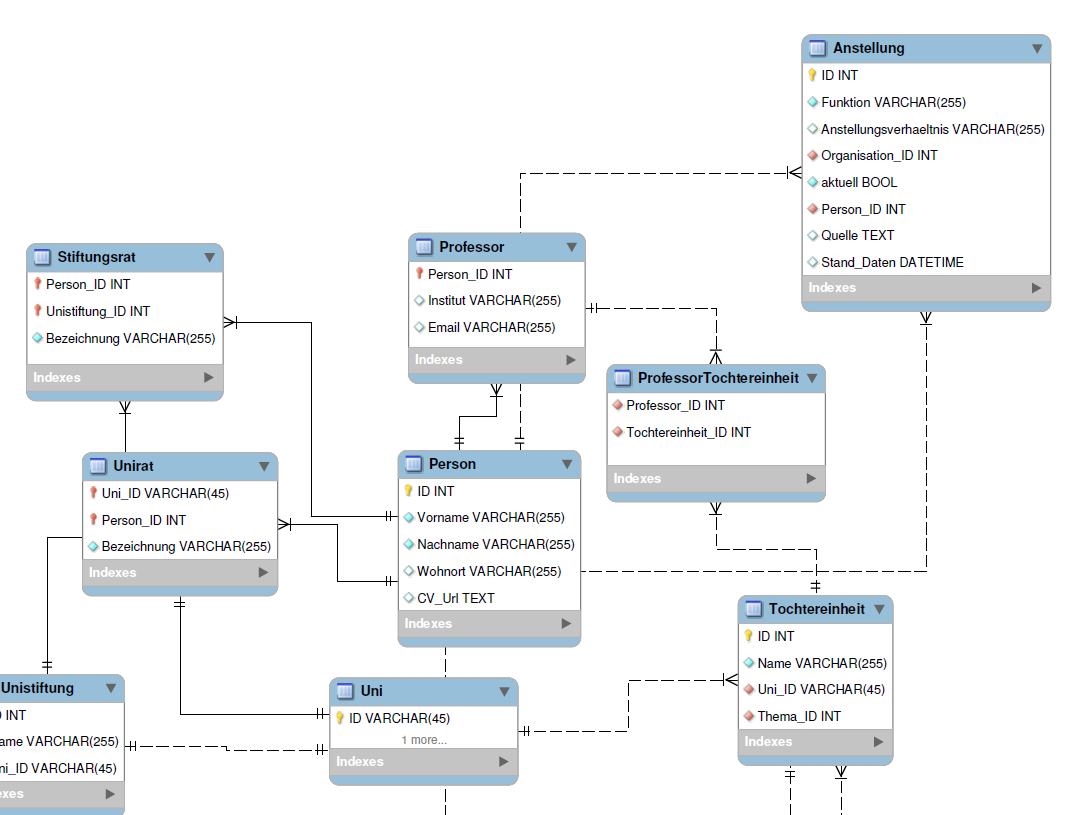This screenshot has height=815, width=1067.
Task: Expand Indexes section of Stiftungsrat table
Action: [x=209, y=378]
